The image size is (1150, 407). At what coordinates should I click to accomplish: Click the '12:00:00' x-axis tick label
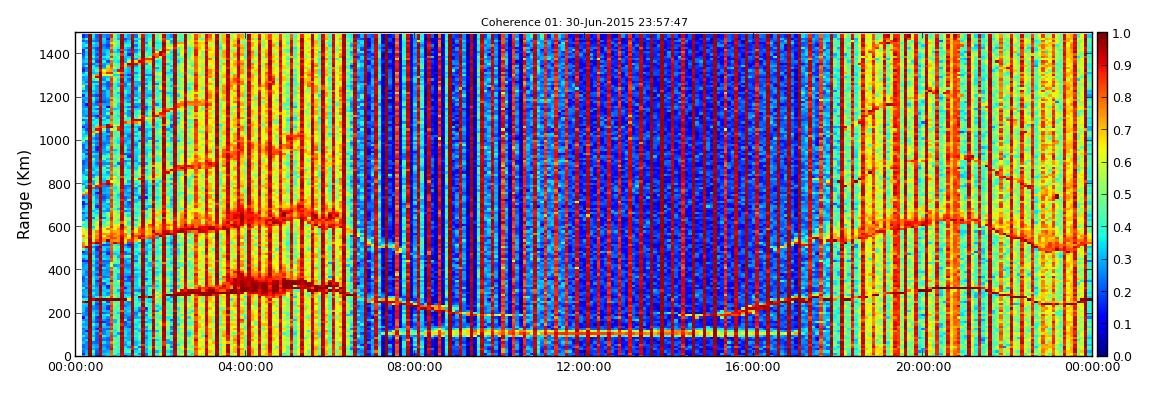[585, 367]
